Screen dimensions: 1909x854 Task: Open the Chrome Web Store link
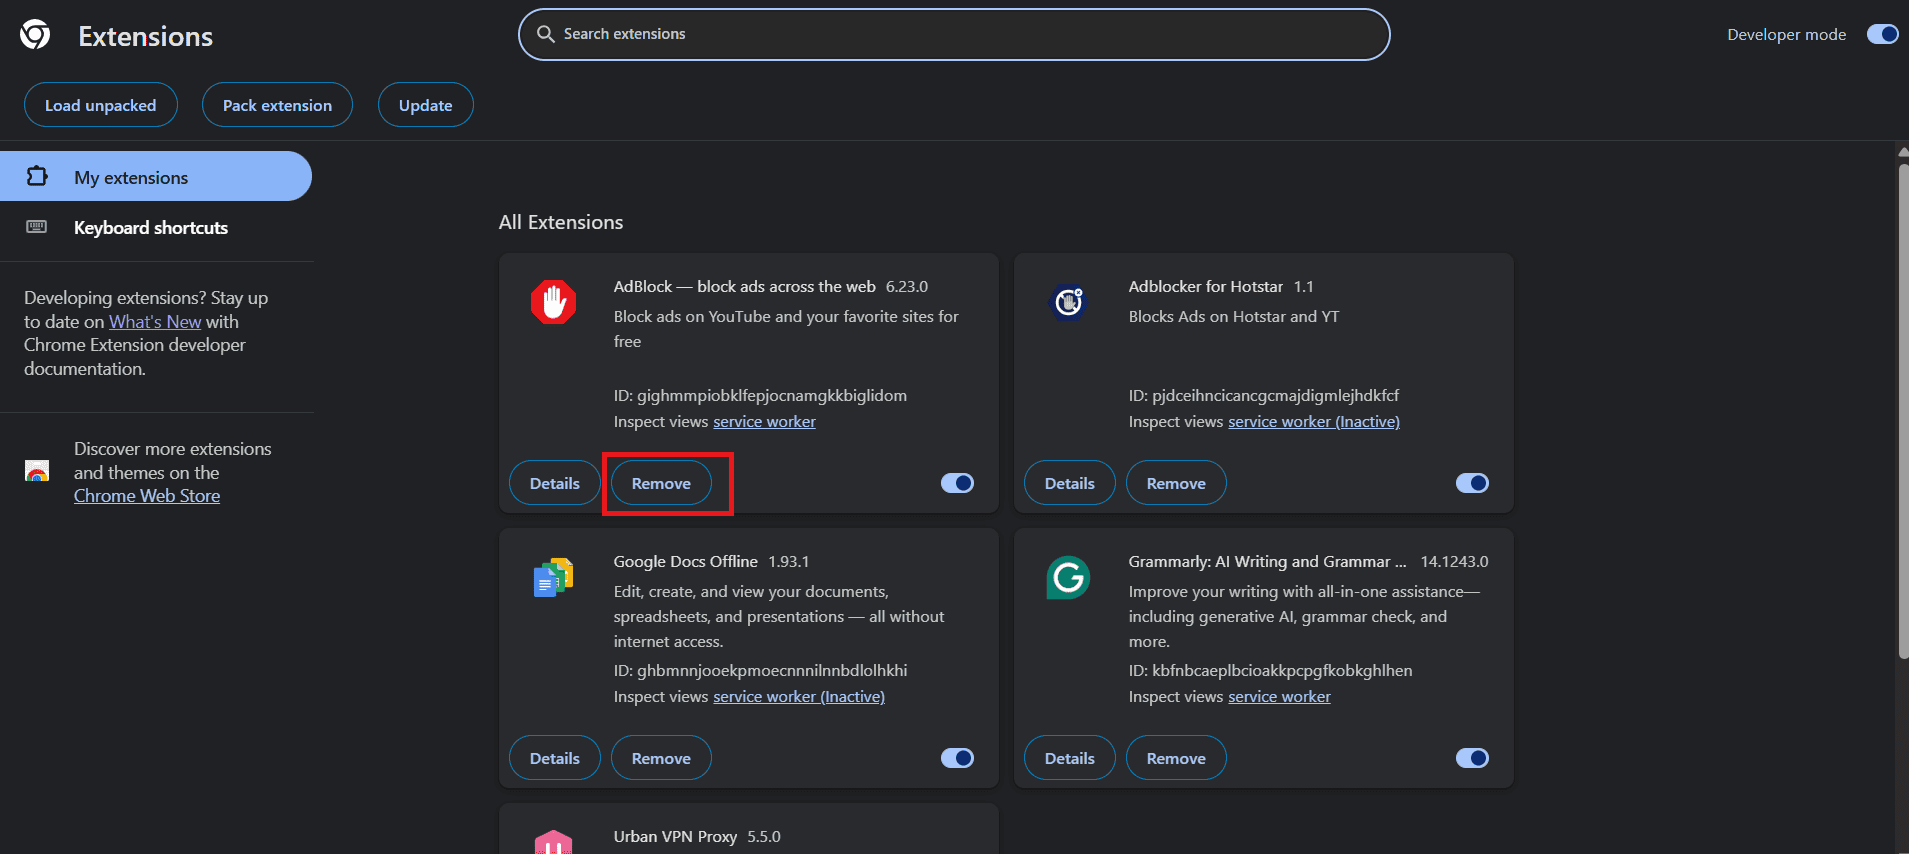coord(147,496)
